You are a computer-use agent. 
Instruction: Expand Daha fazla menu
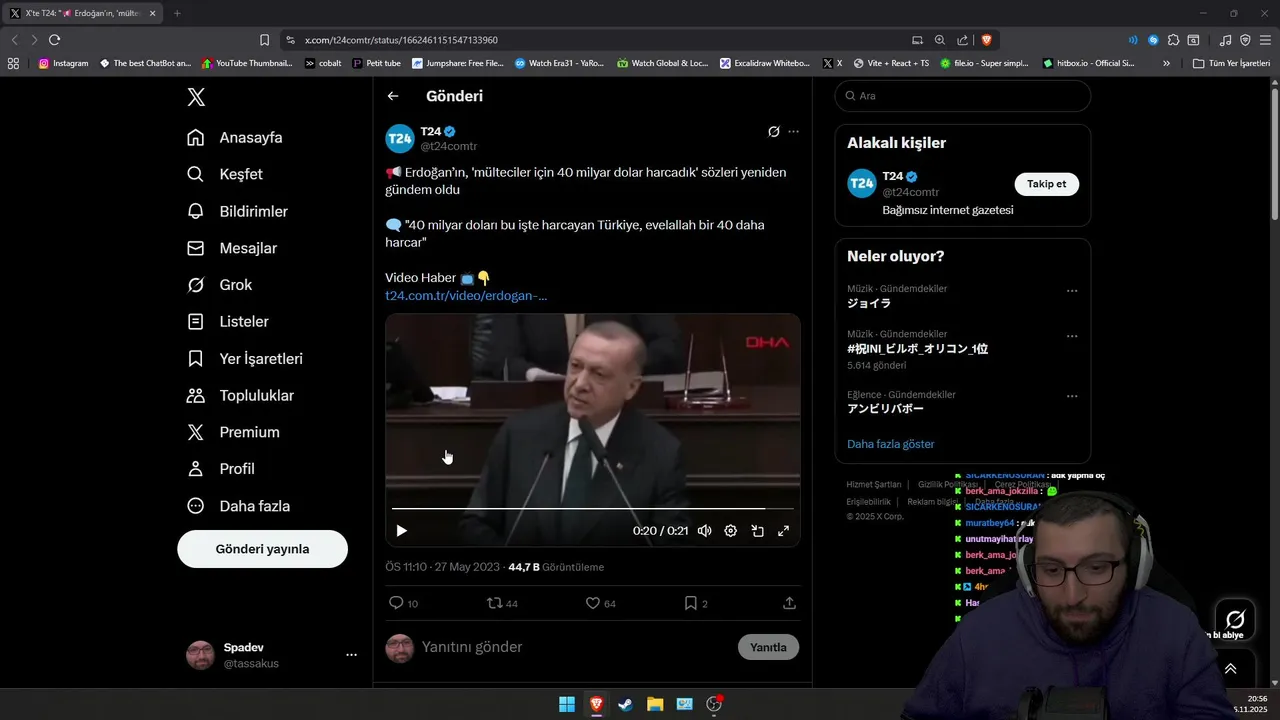238,506
